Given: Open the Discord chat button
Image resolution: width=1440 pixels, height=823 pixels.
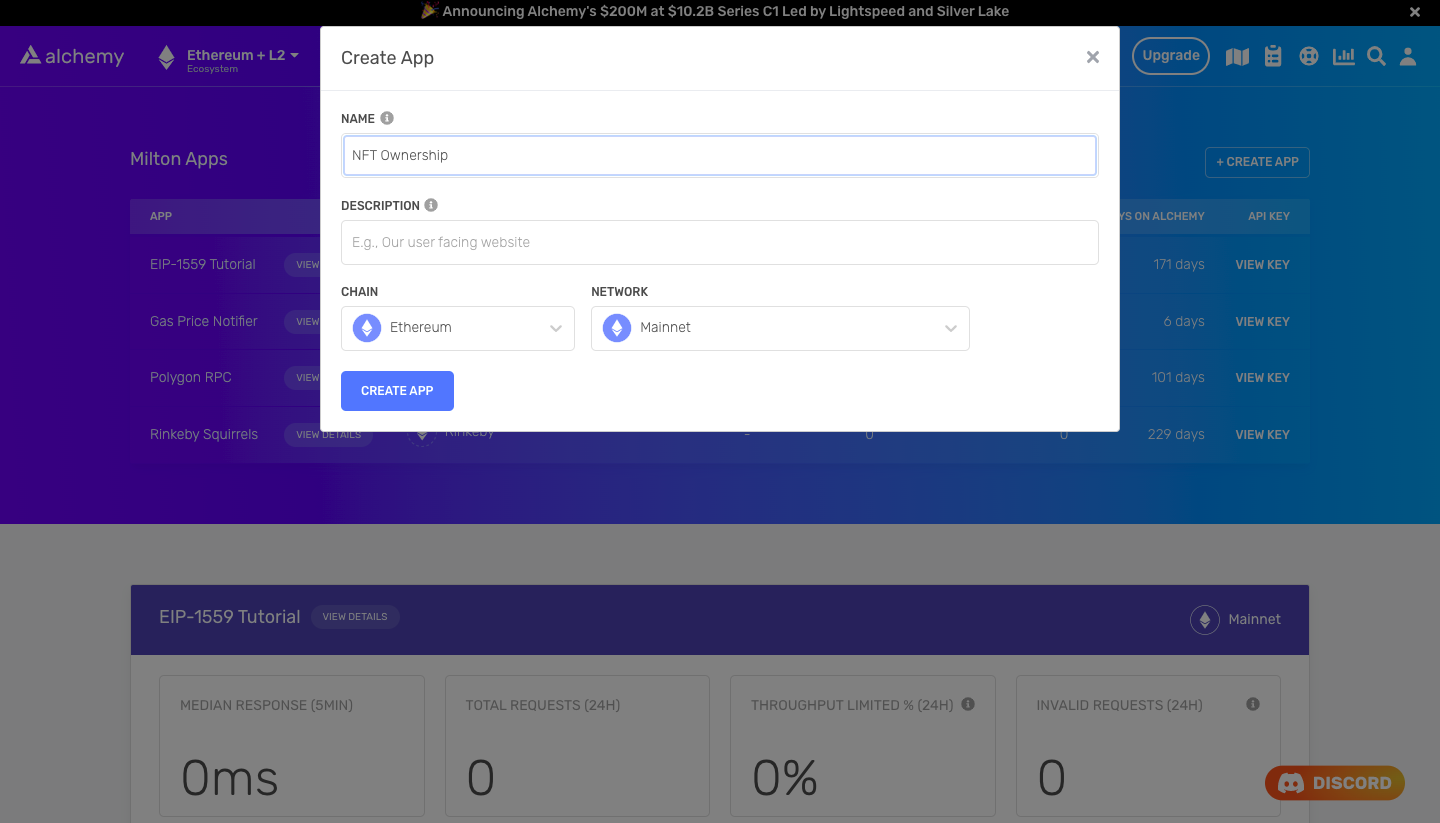Looking at the screenshot, I should tap(1334, 783).
